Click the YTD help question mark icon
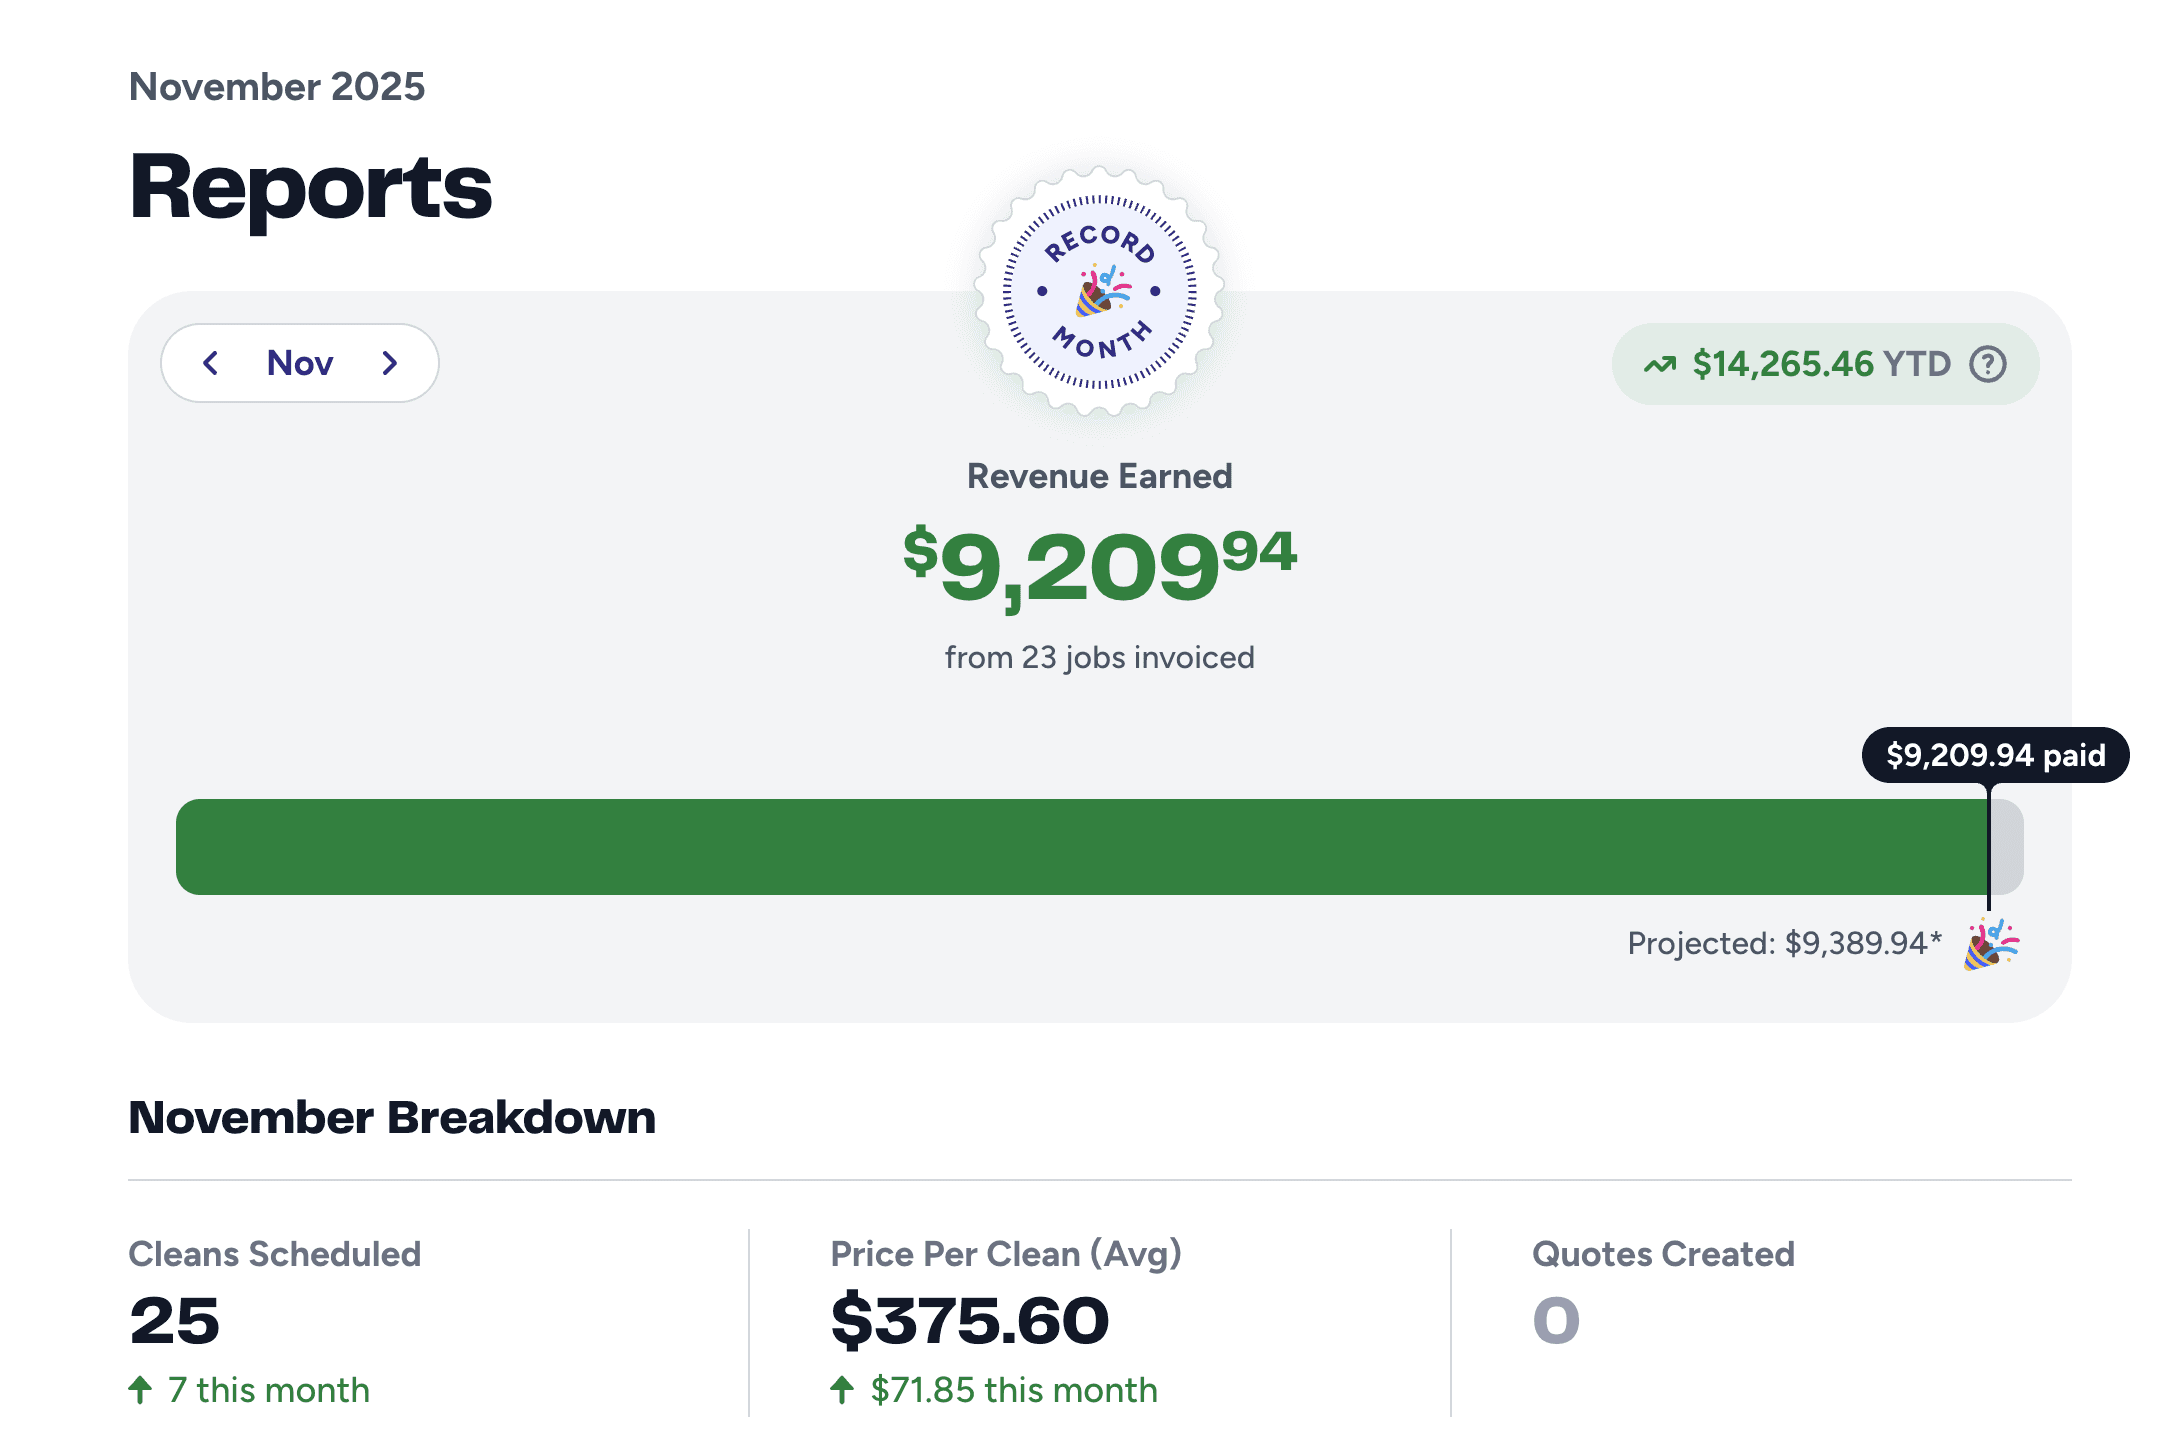 (x=1987, y=364)
